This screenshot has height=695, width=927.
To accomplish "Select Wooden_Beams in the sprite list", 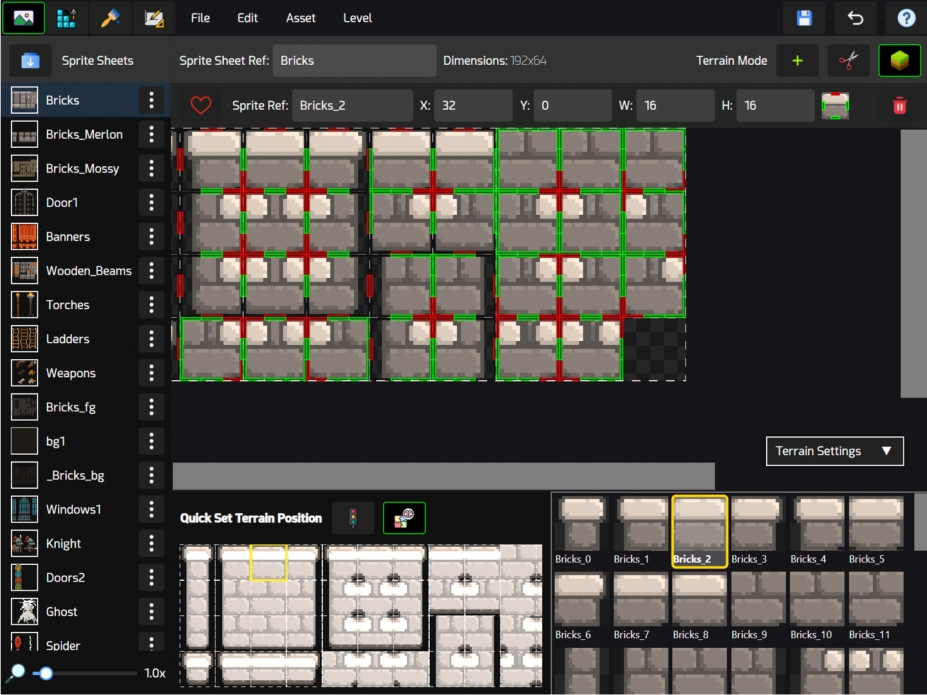I will pos(88,270).
